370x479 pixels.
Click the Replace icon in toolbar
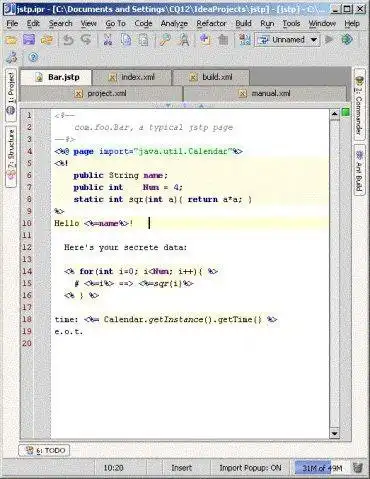pyautogui.click(x=183, y=40)
